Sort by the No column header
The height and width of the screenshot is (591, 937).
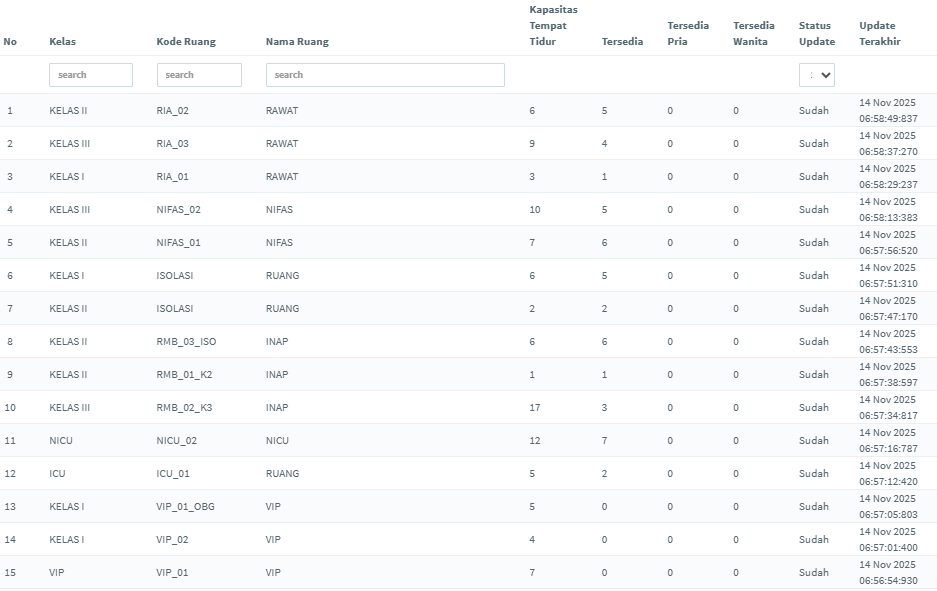click(10, 42)
